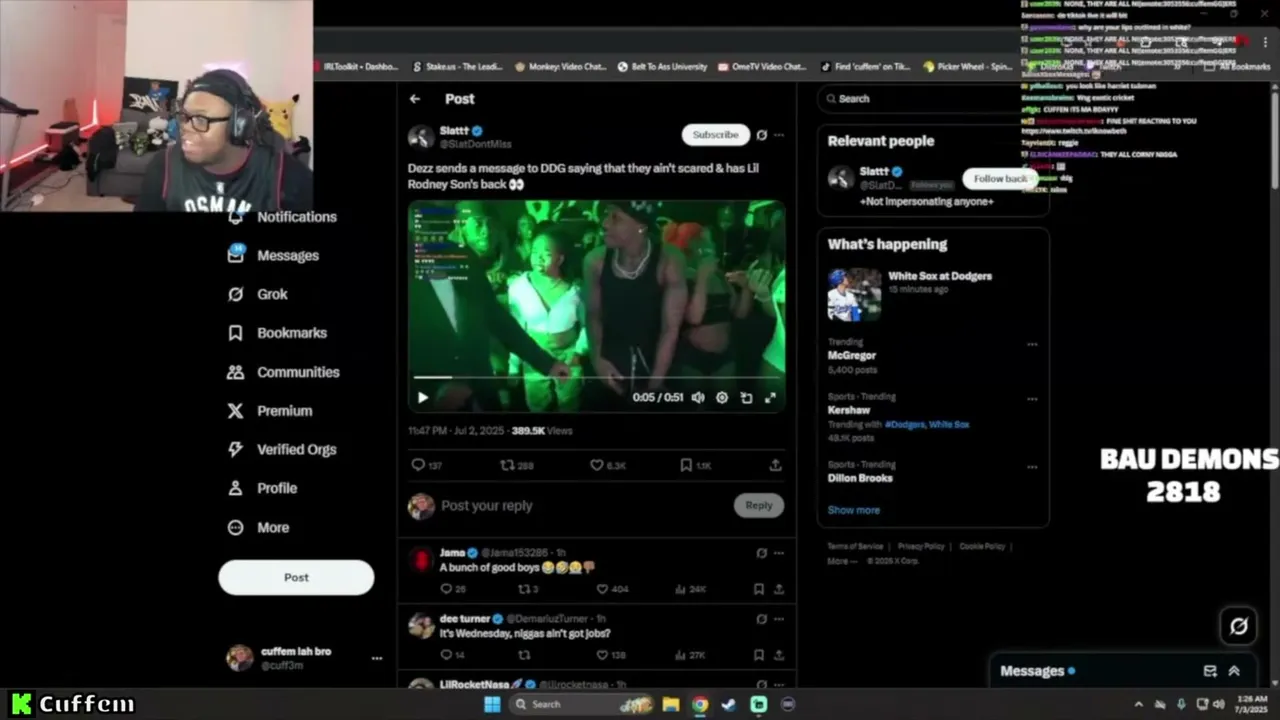
Task: Open more options on Slattt's post
Action: pyautogui.click(x=779, y=135)
